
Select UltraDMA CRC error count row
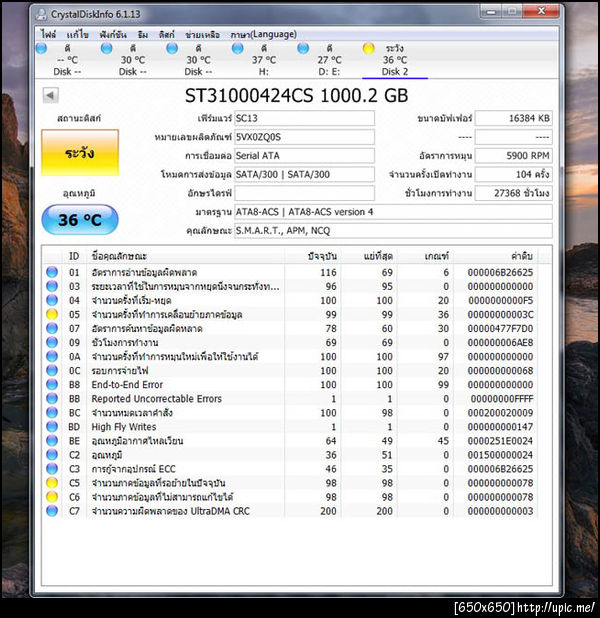[290, 511]
